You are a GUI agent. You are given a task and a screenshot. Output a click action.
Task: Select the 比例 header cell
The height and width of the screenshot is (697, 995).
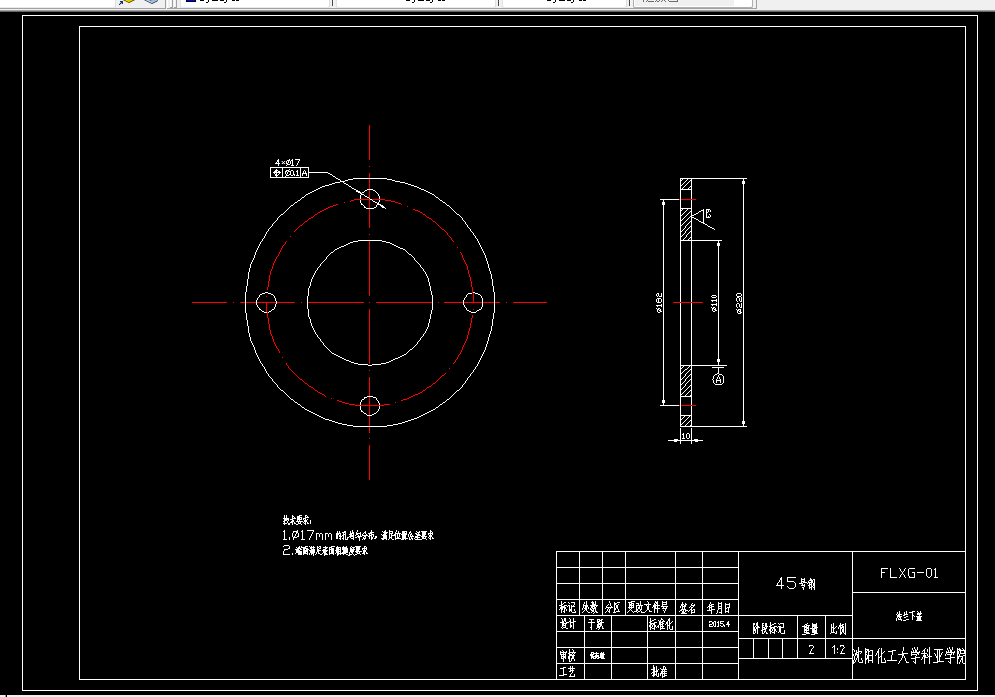(x=838, y=628)
